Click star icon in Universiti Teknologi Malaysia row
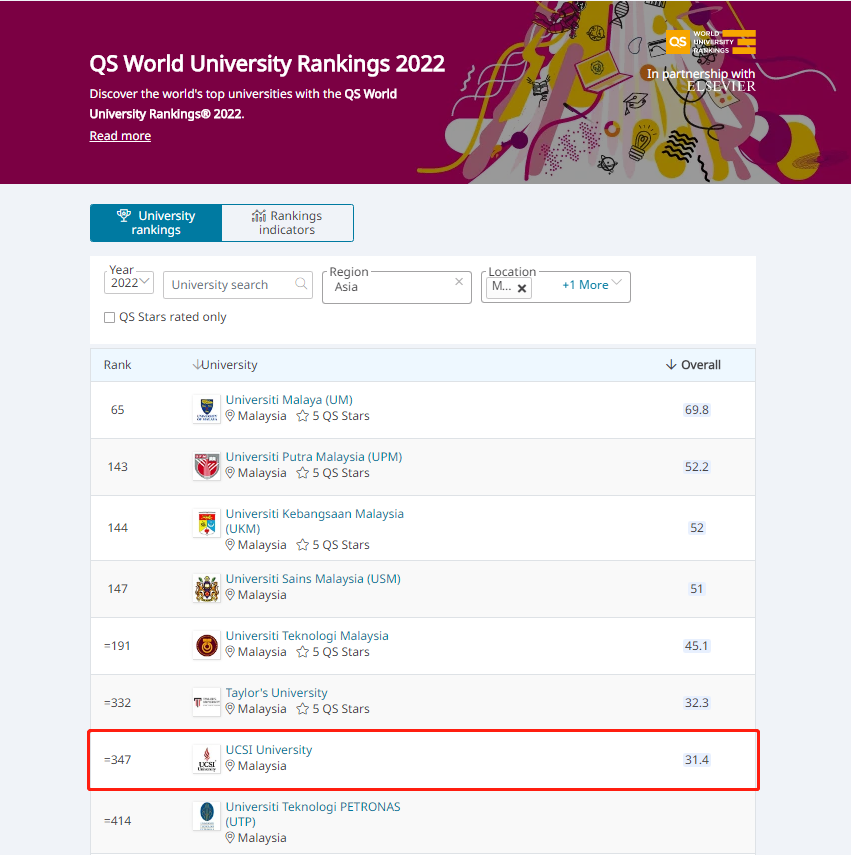The image size is (851, 855). 303,652
